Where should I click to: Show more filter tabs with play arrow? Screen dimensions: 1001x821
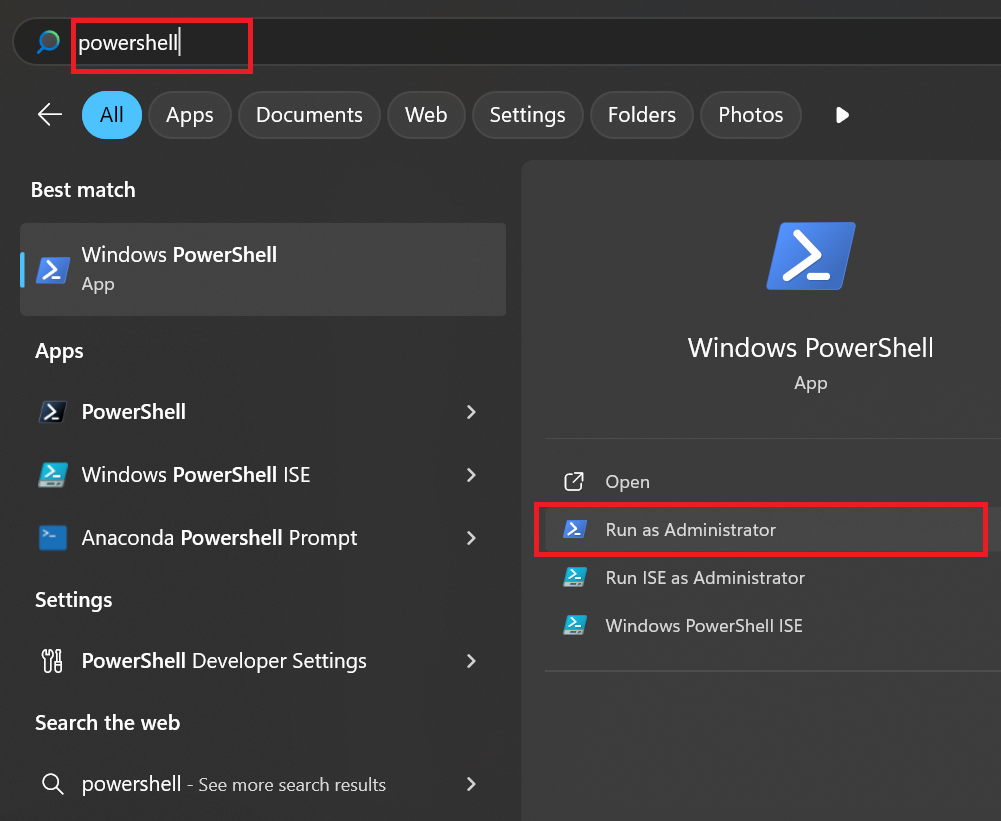click(x=842, y=115)
